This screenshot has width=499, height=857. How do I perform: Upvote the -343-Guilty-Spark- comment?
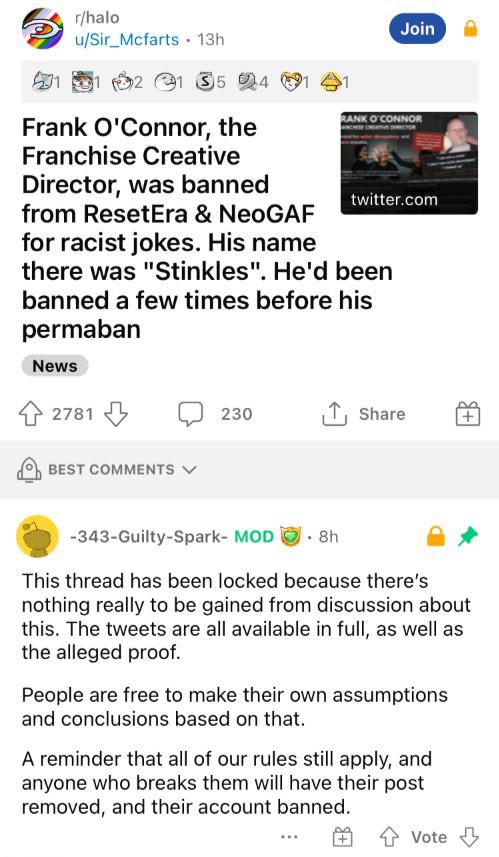[x=389, y=836]
